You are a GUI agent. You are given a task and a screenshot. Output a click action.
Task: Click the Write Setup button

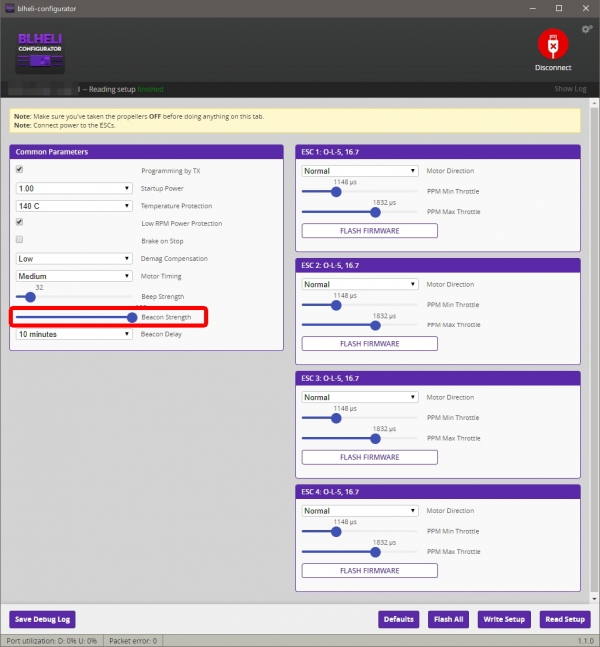(504, 619)
